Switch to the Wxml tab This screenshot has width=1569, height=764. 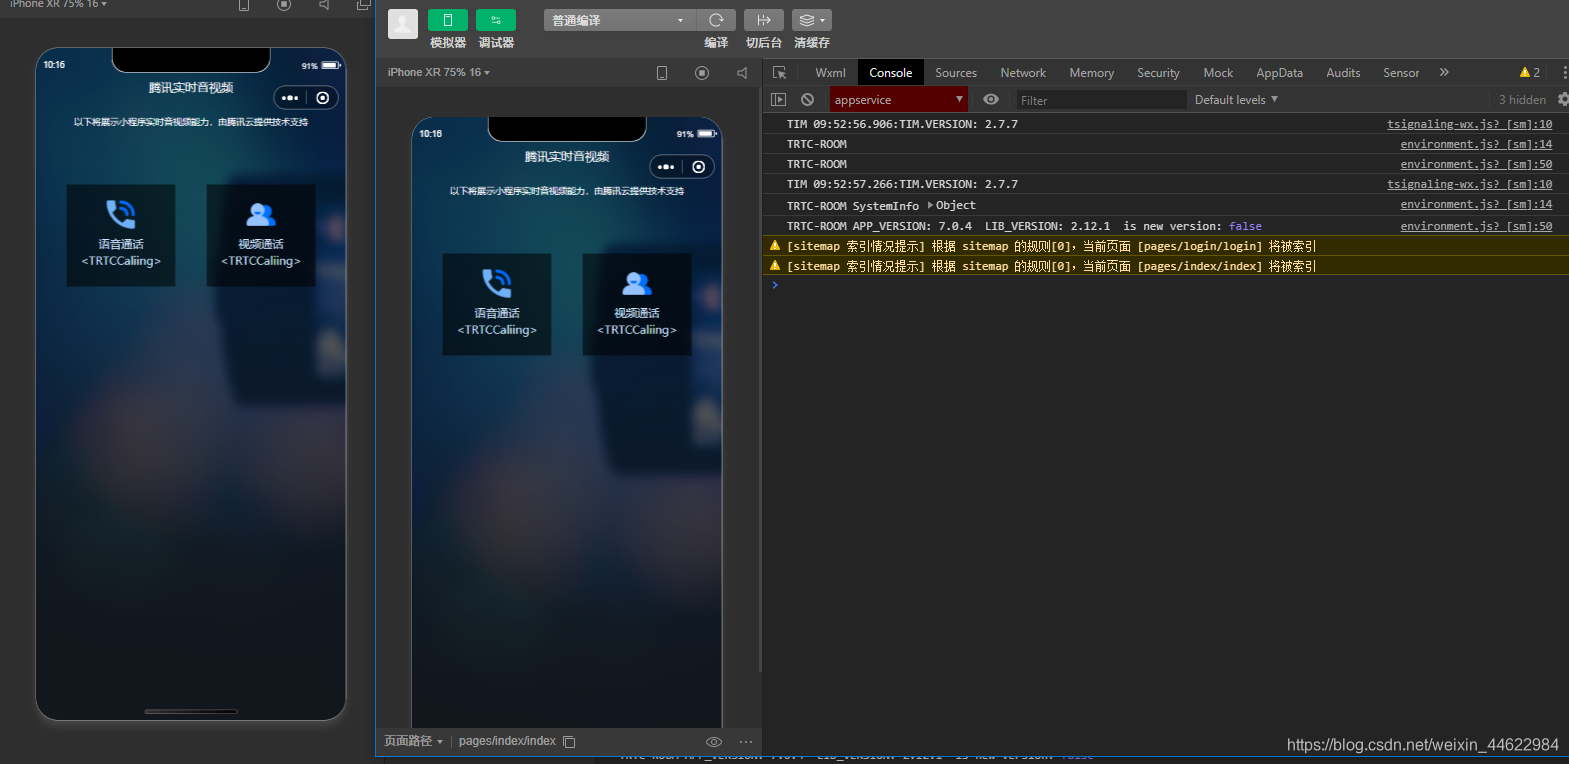click(x=830, y=73)
